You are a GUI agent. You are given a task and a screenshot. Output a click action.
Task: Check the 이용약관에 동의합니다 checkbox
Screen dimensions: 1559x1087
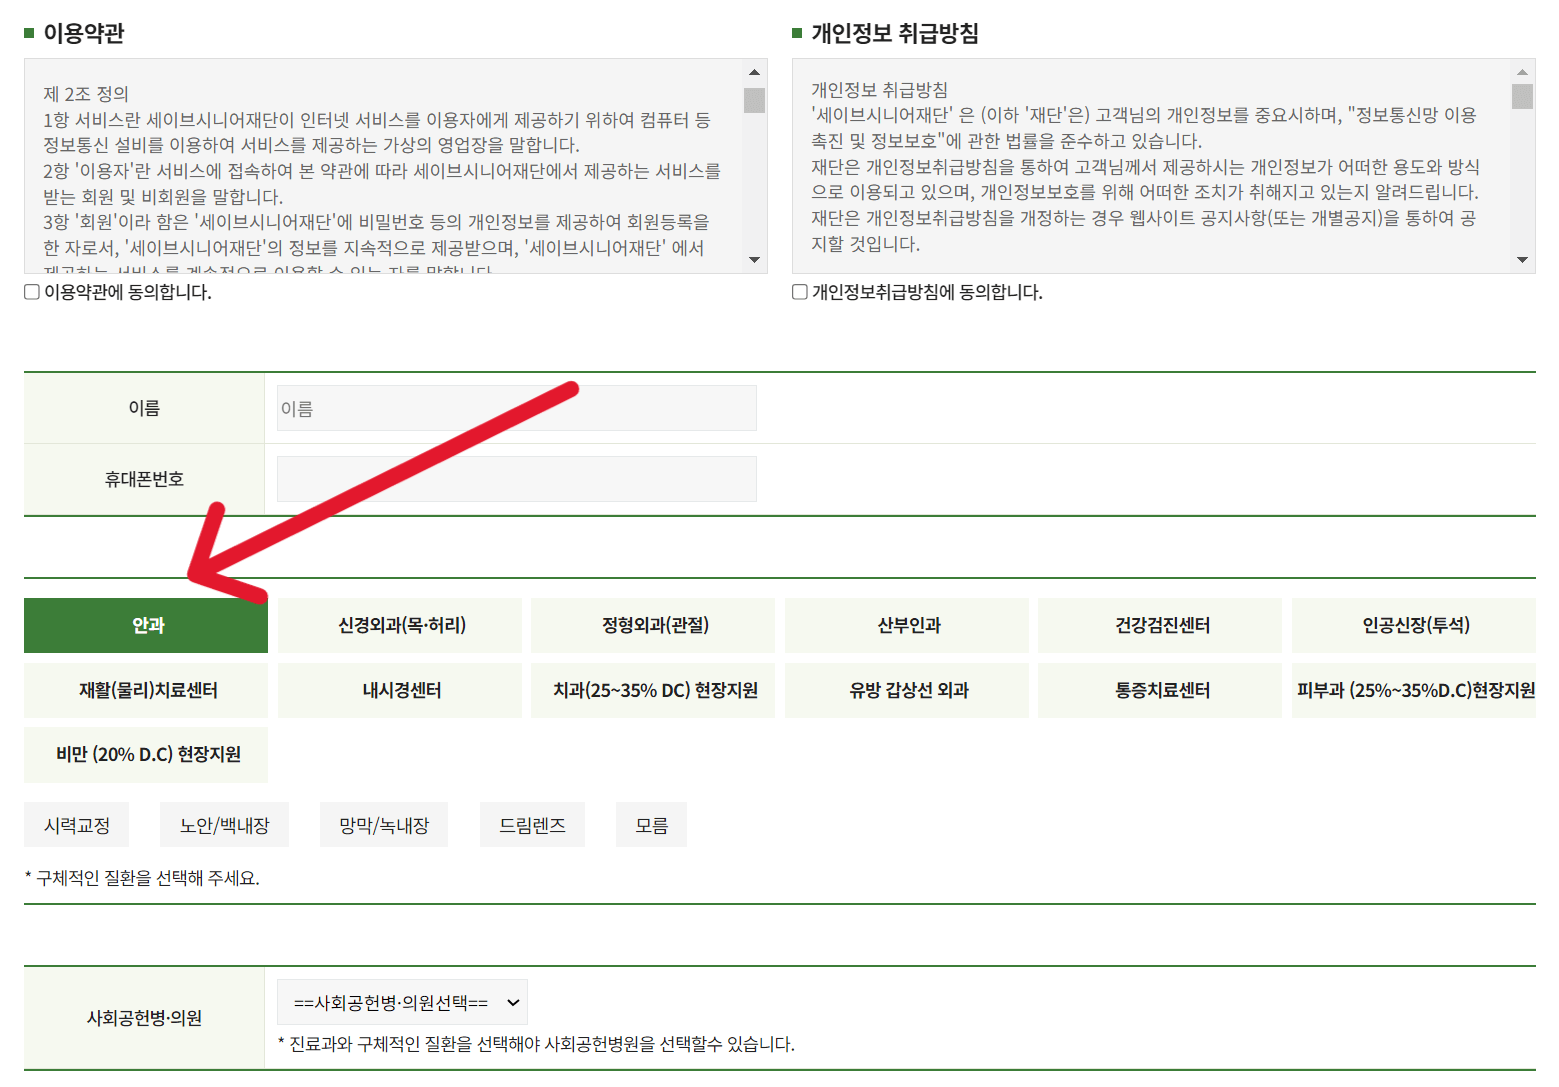pyautogui.click(x=31, y=292)
